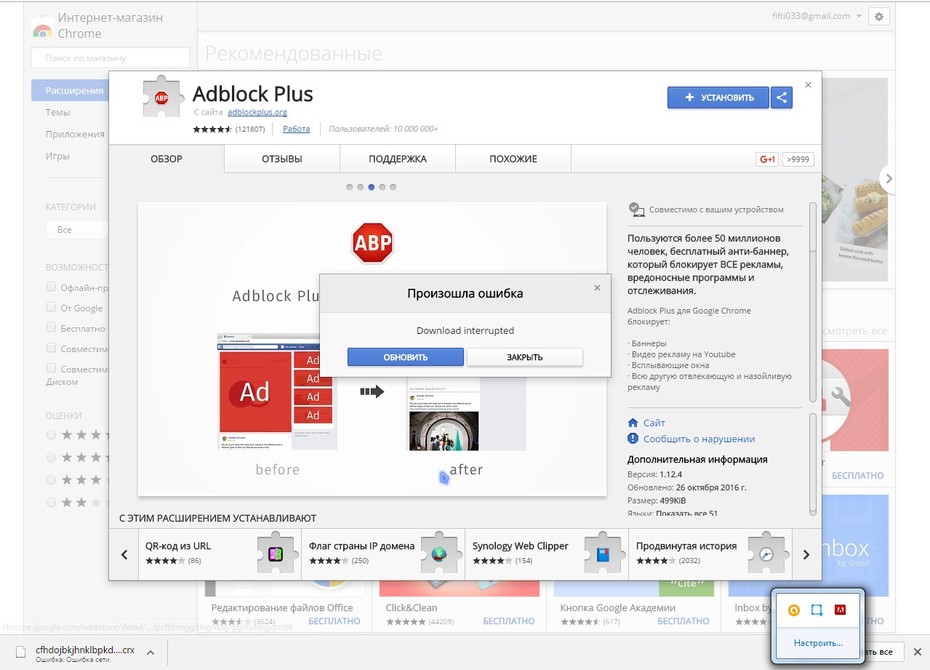Toggle the От Google checkbox
The image size is (930, 670).
point(51,307)
